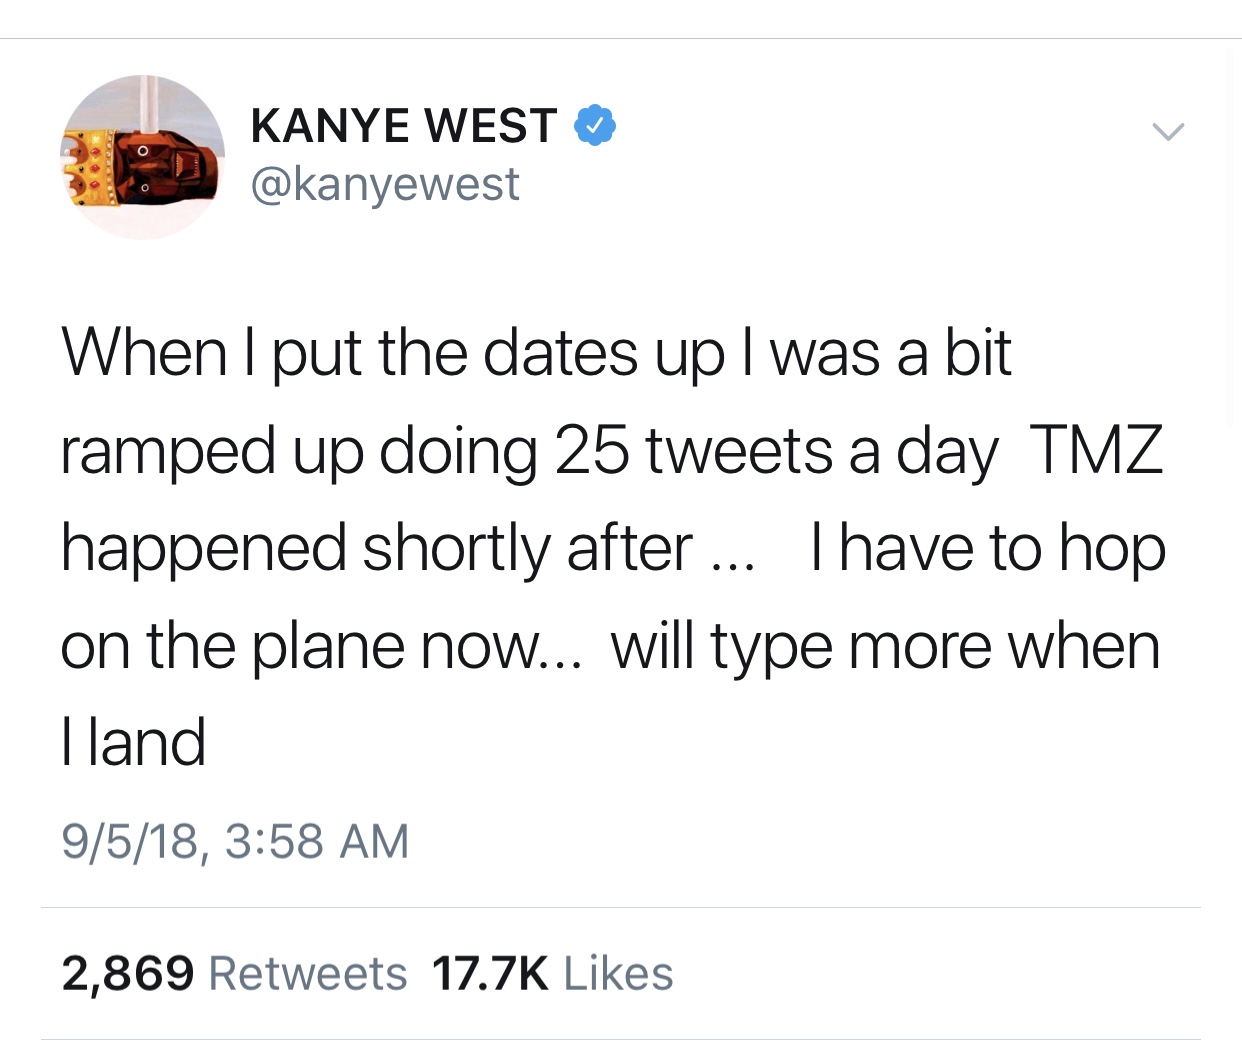View the 17.7K likes count number

[490, 973]
